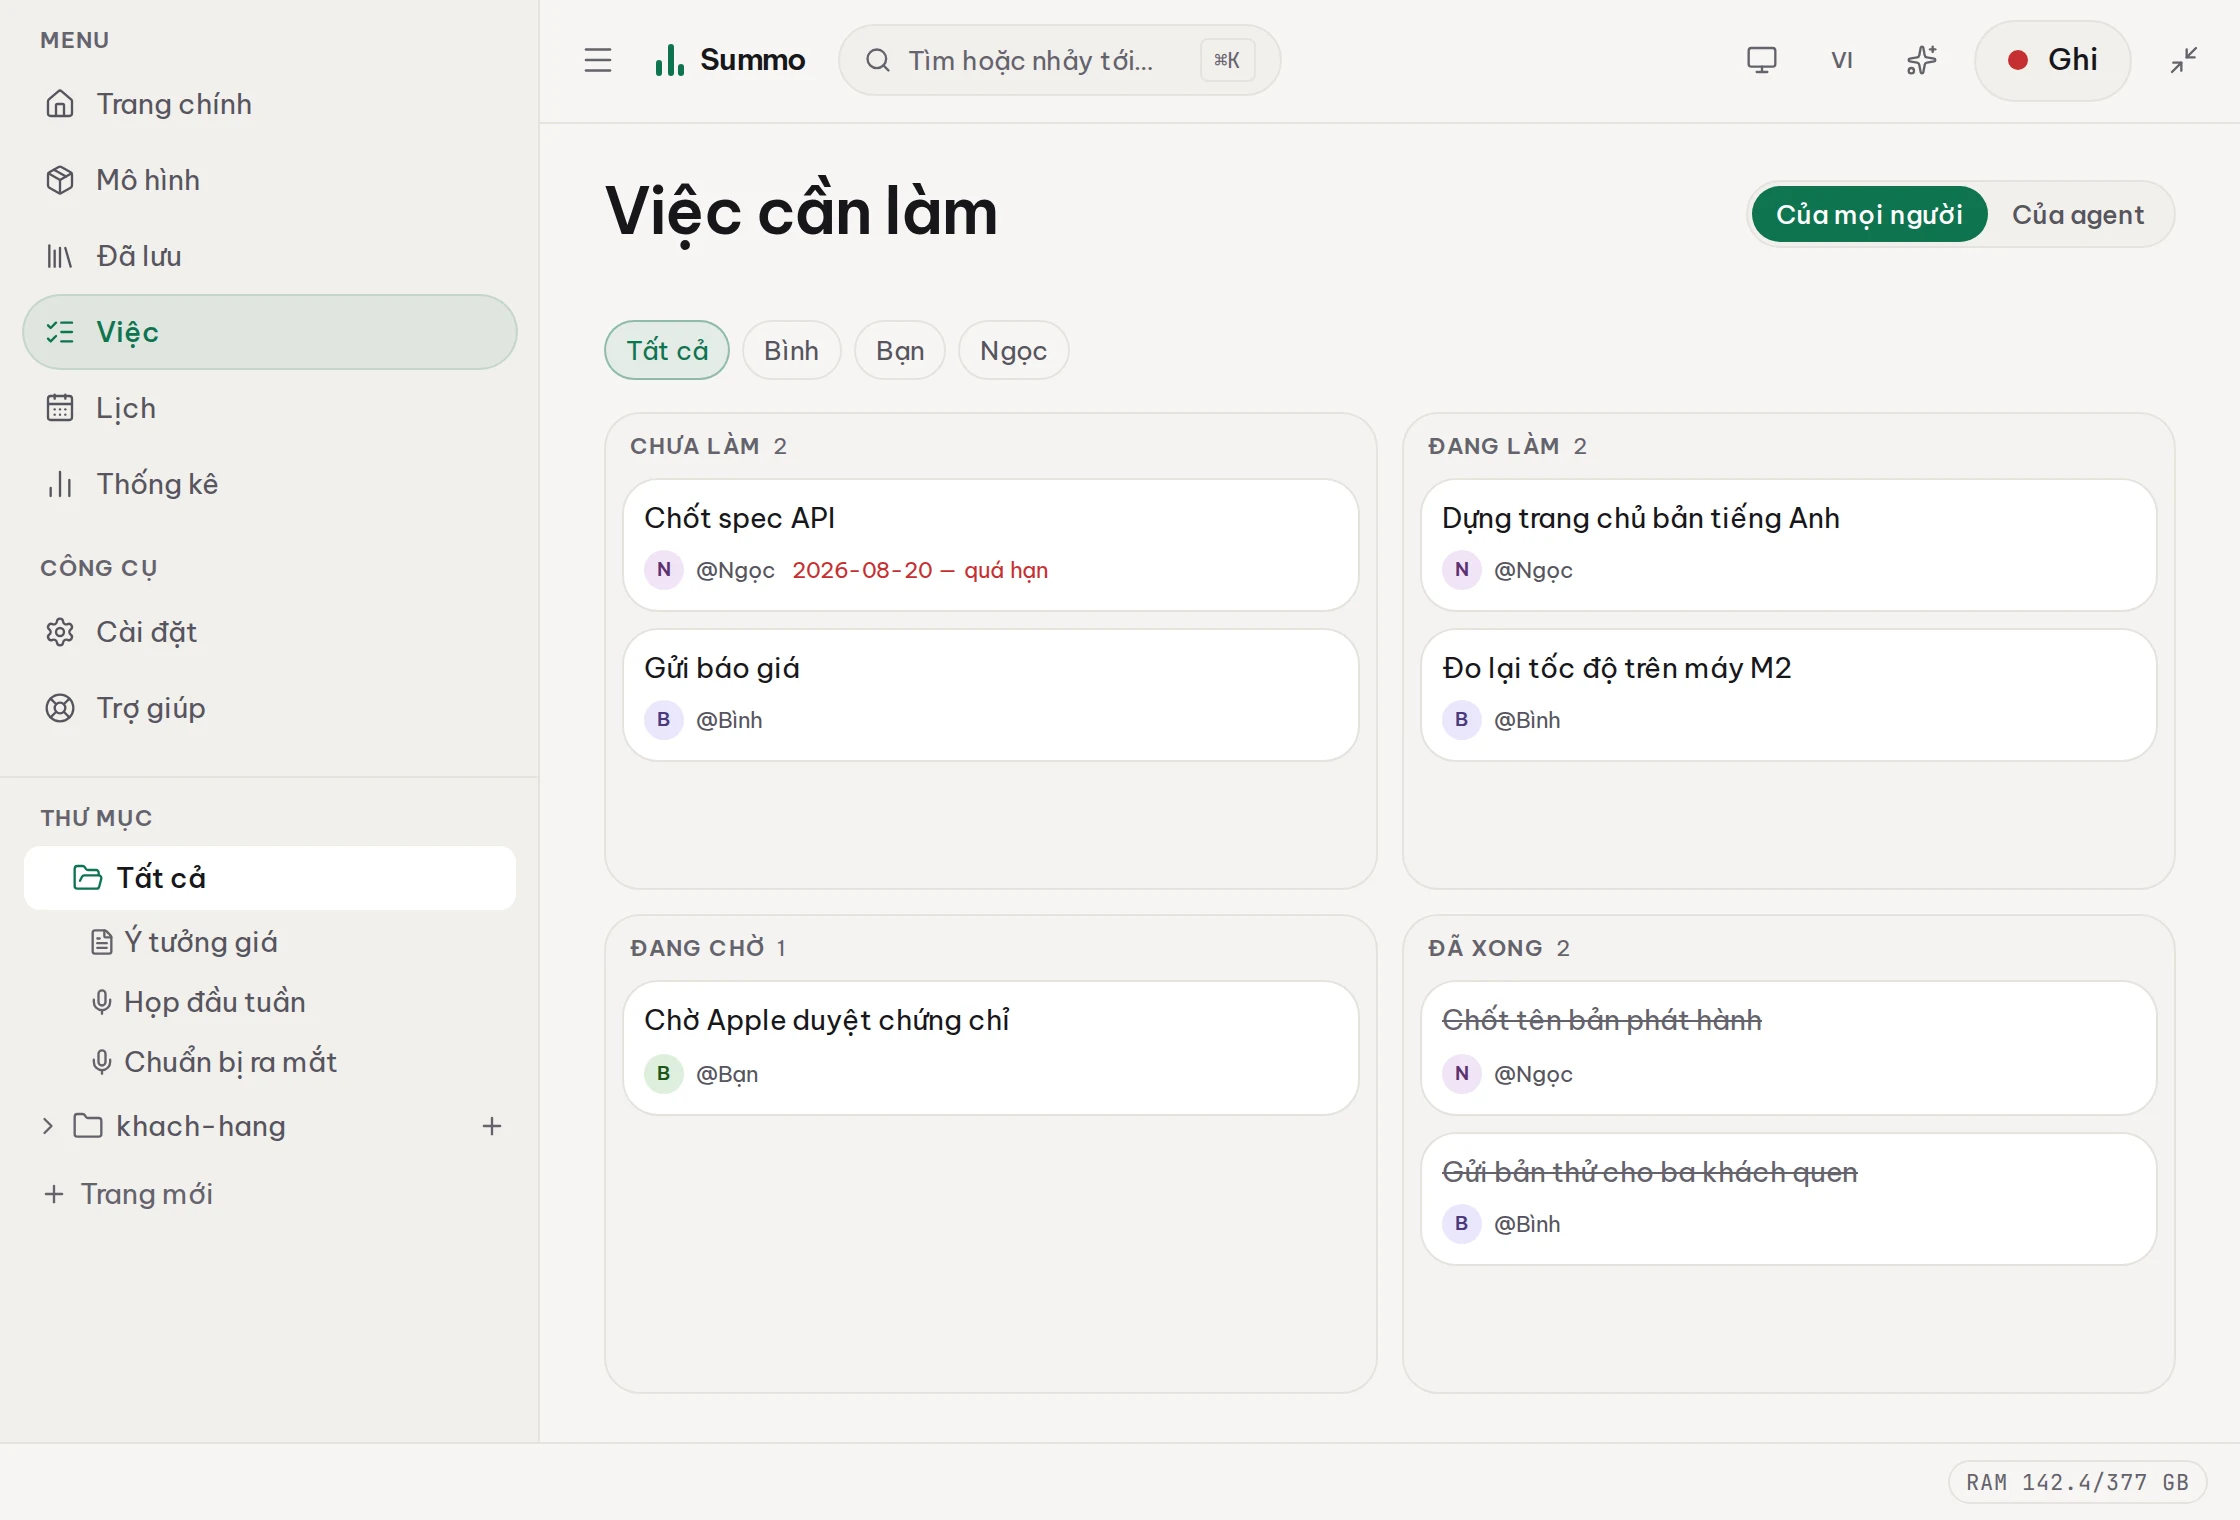Viewport: 2240px width, 1520px height.
Task: Open the Họp đầu tuần recording
Action: [214, 1002]
